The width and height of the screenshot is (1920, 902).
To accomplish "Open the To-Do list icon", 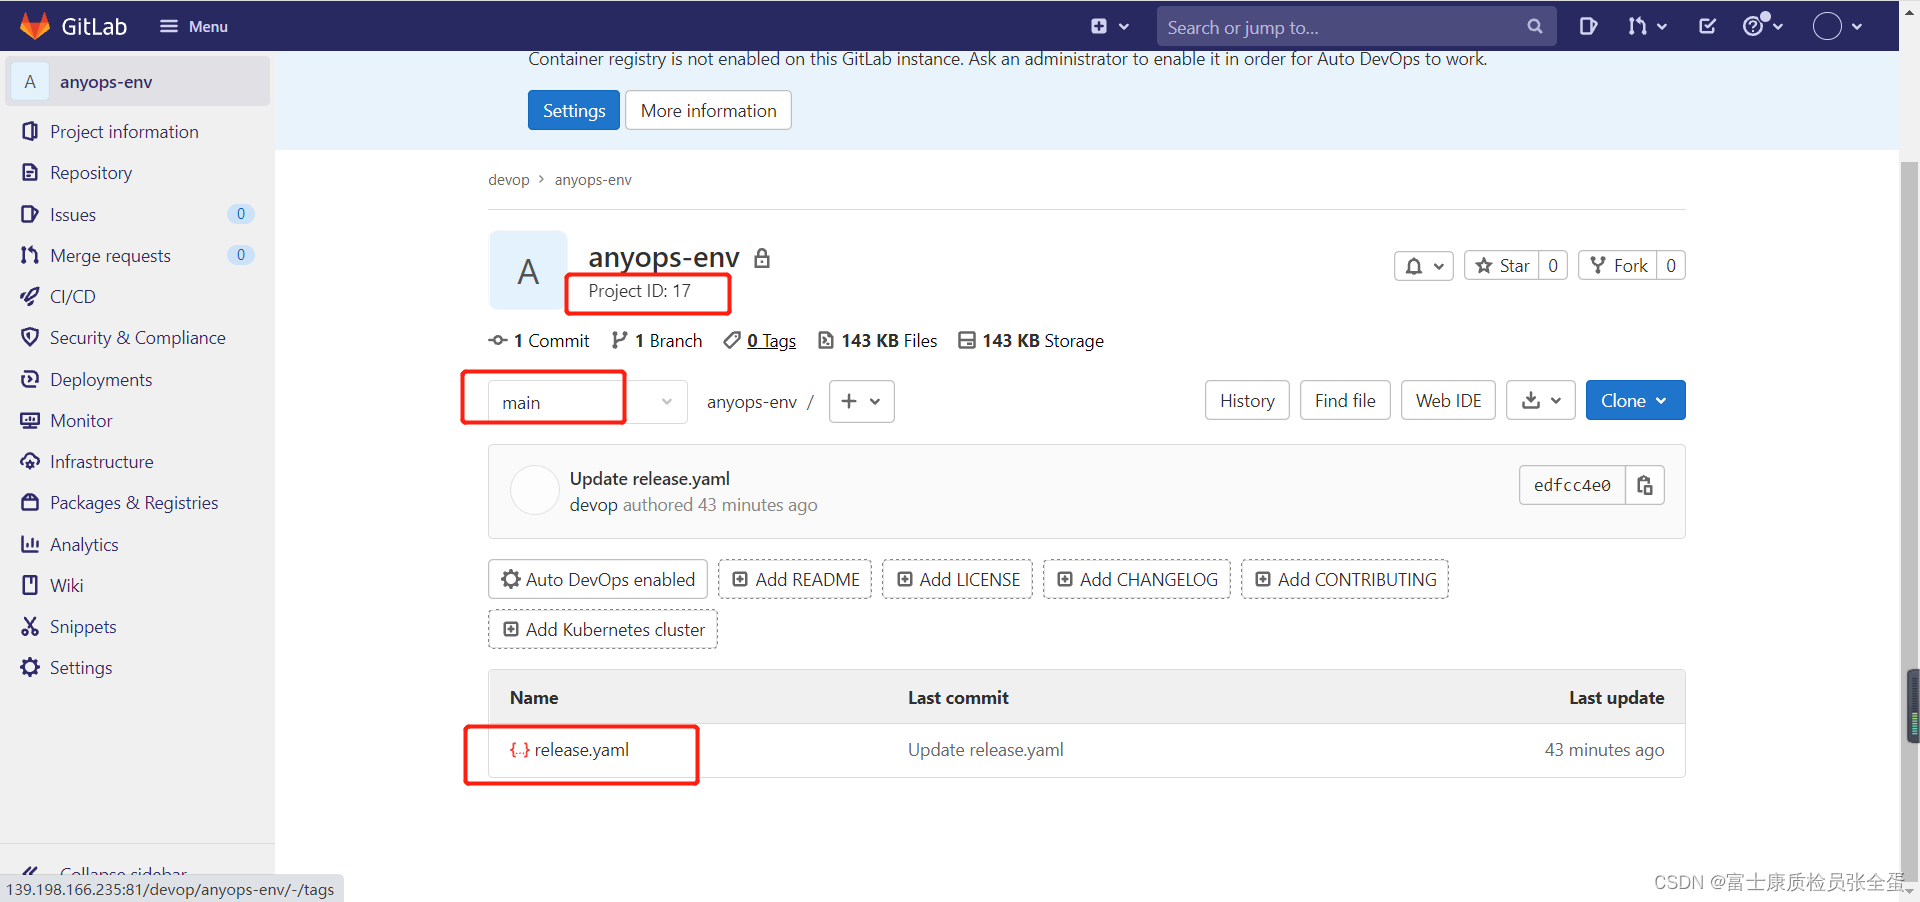I will coord(1708,26).
